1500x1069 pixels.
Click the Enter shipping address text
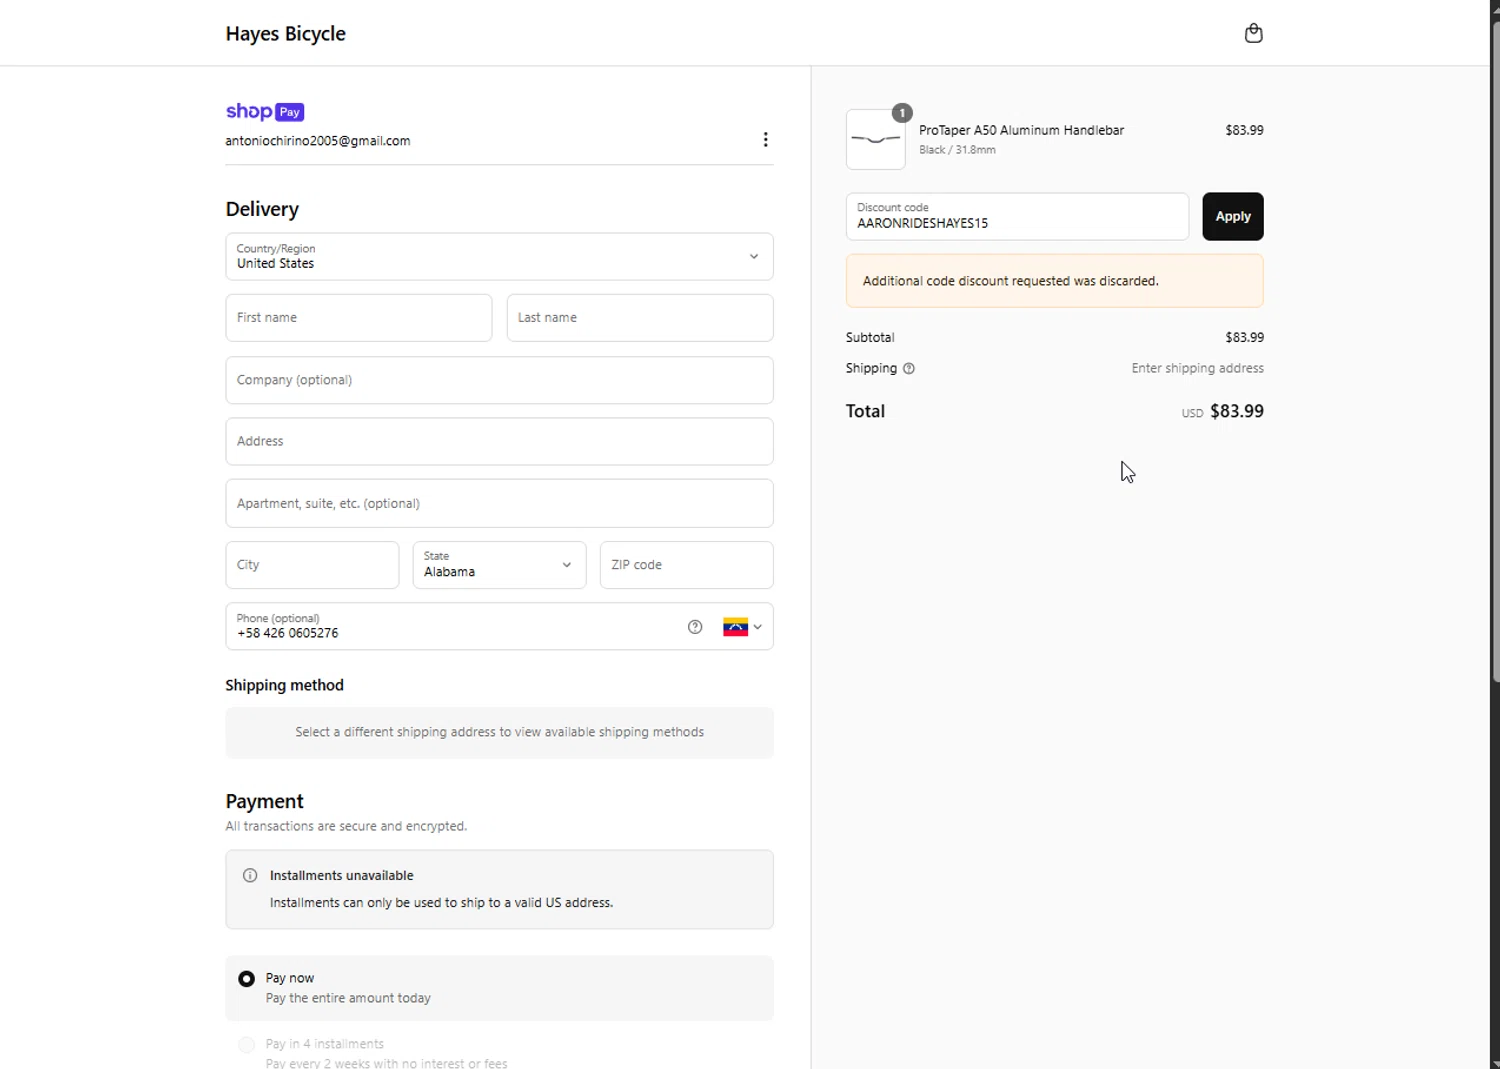[x=1197, y=368]
